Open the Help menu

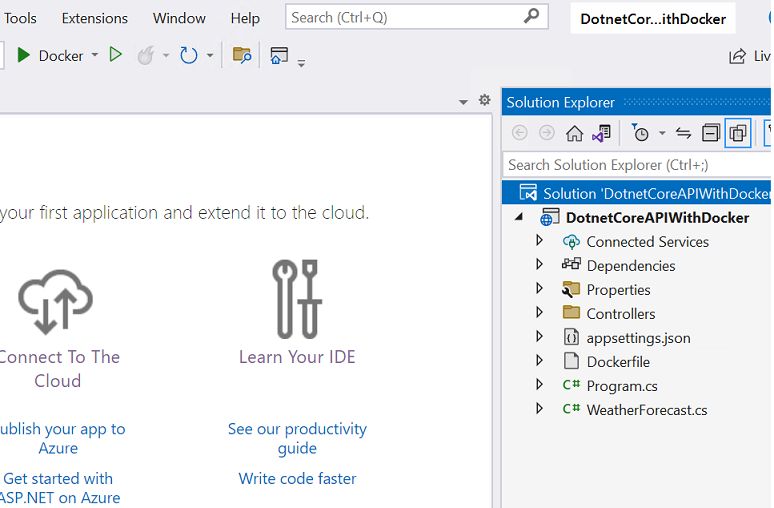tap(245, 18)
